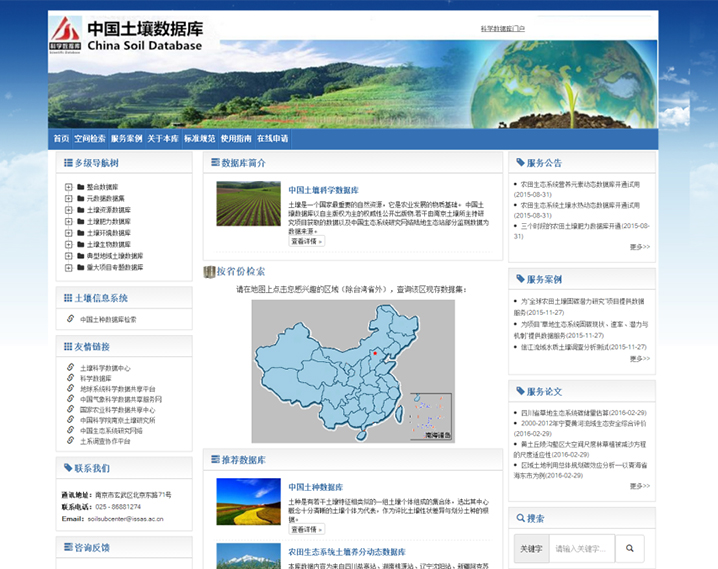Click the book icon beside 按省份检索
The height and width of the screenshot is (569, 718).
(x=209, y=272)
